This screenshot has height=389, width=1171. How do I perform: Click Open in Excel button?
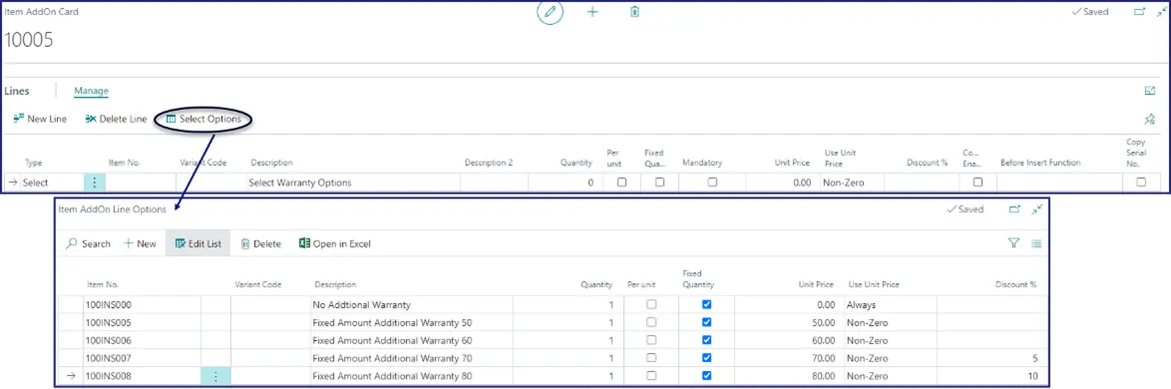point(335,243)
